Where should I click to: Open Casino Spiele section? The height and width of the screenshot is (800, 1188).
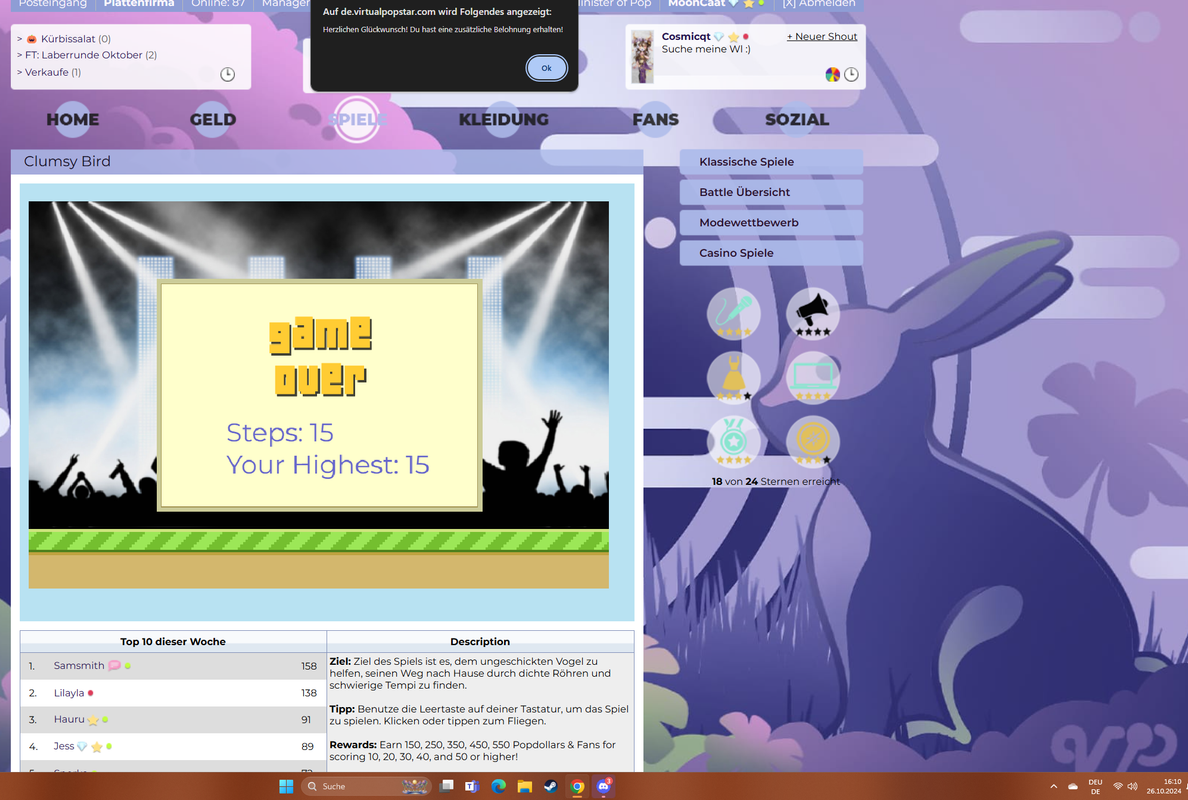coord(771,253)
